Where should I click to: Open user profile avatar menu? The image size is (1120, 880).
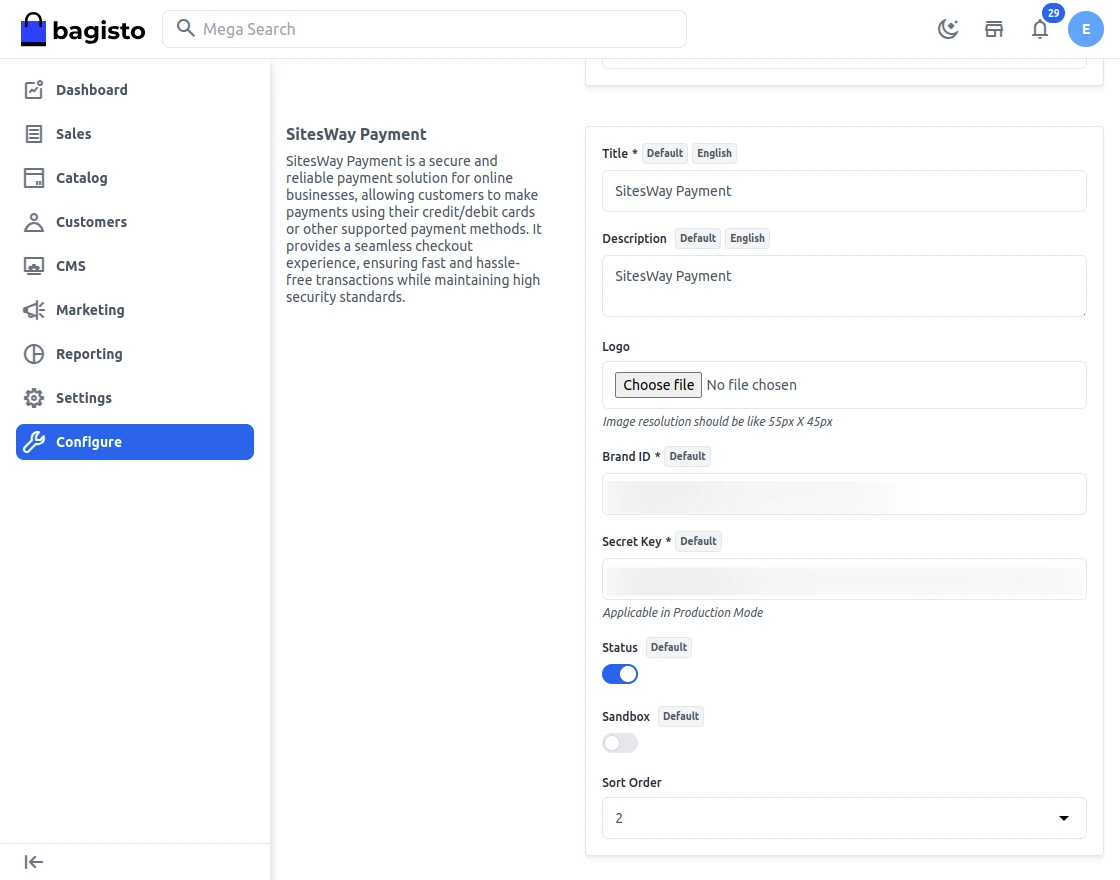point(1086,29)
